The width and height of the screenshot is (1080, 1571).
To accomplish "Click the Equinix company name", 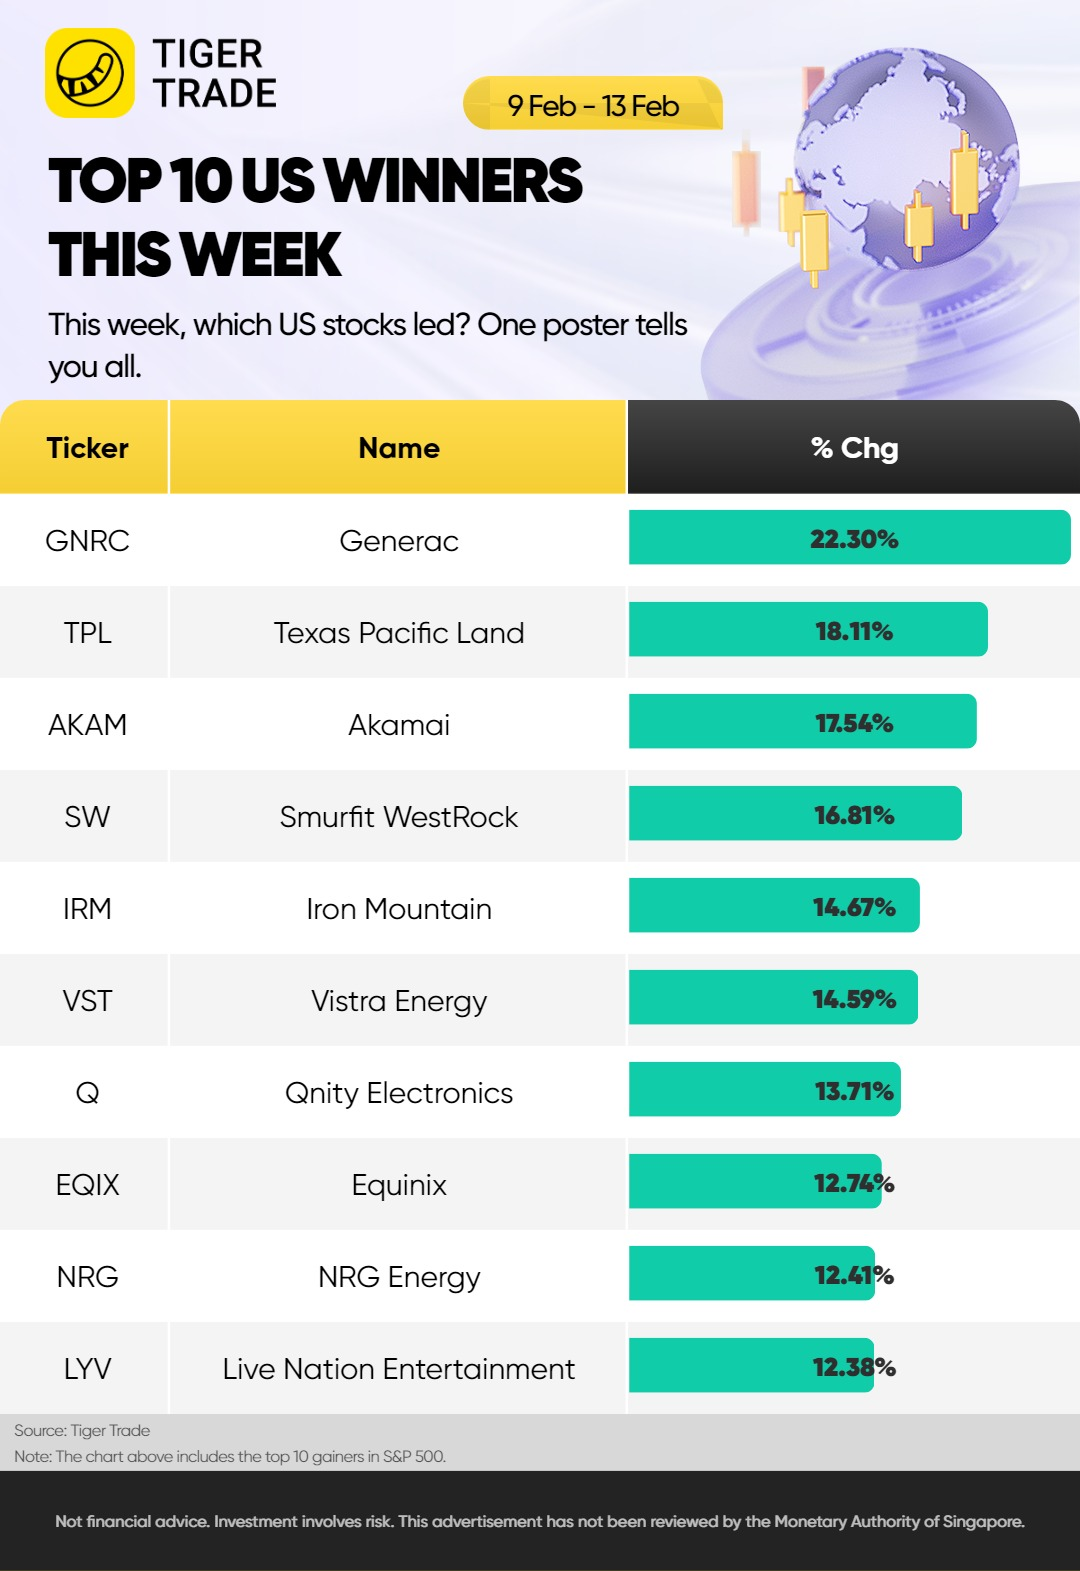I will click(x=399, y=1185).
